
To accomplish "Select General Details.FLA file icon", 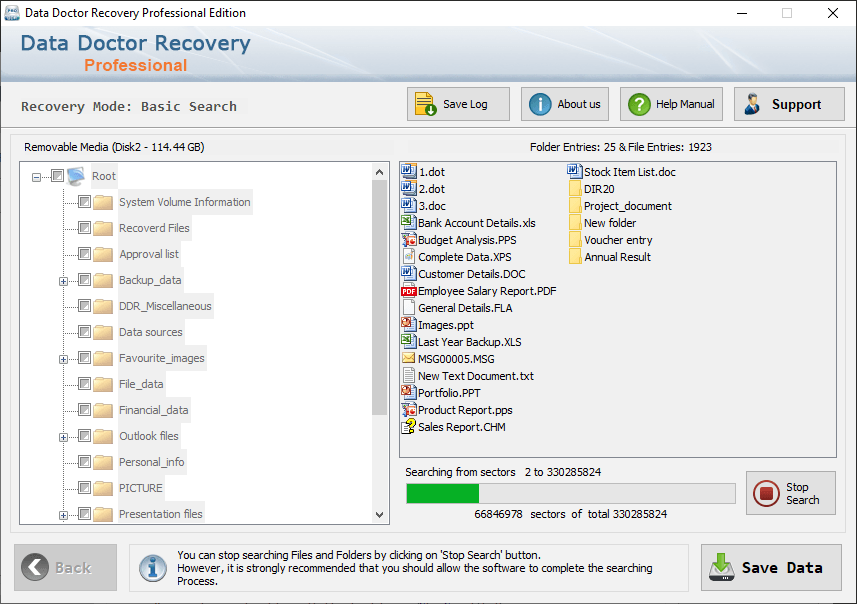I will point(409,308).
